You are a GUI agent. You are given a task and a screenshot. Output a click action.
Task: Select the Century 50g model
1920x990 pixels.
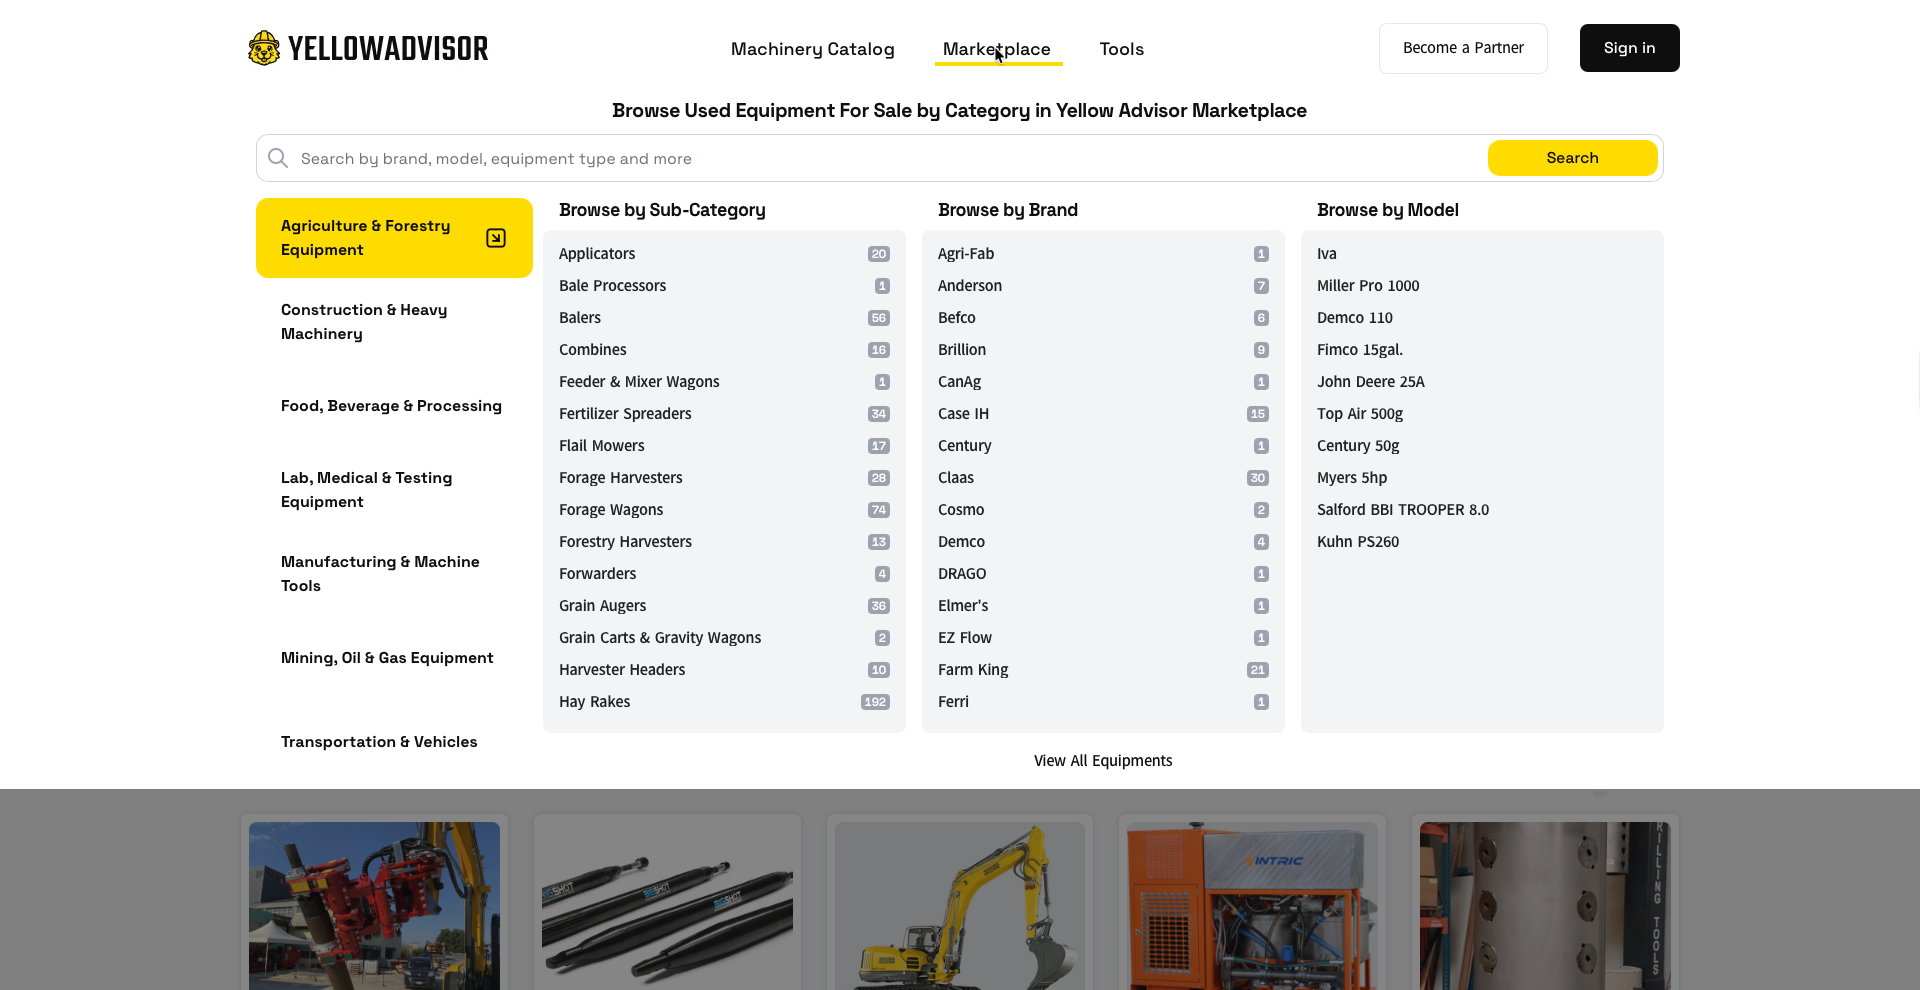1357,446
